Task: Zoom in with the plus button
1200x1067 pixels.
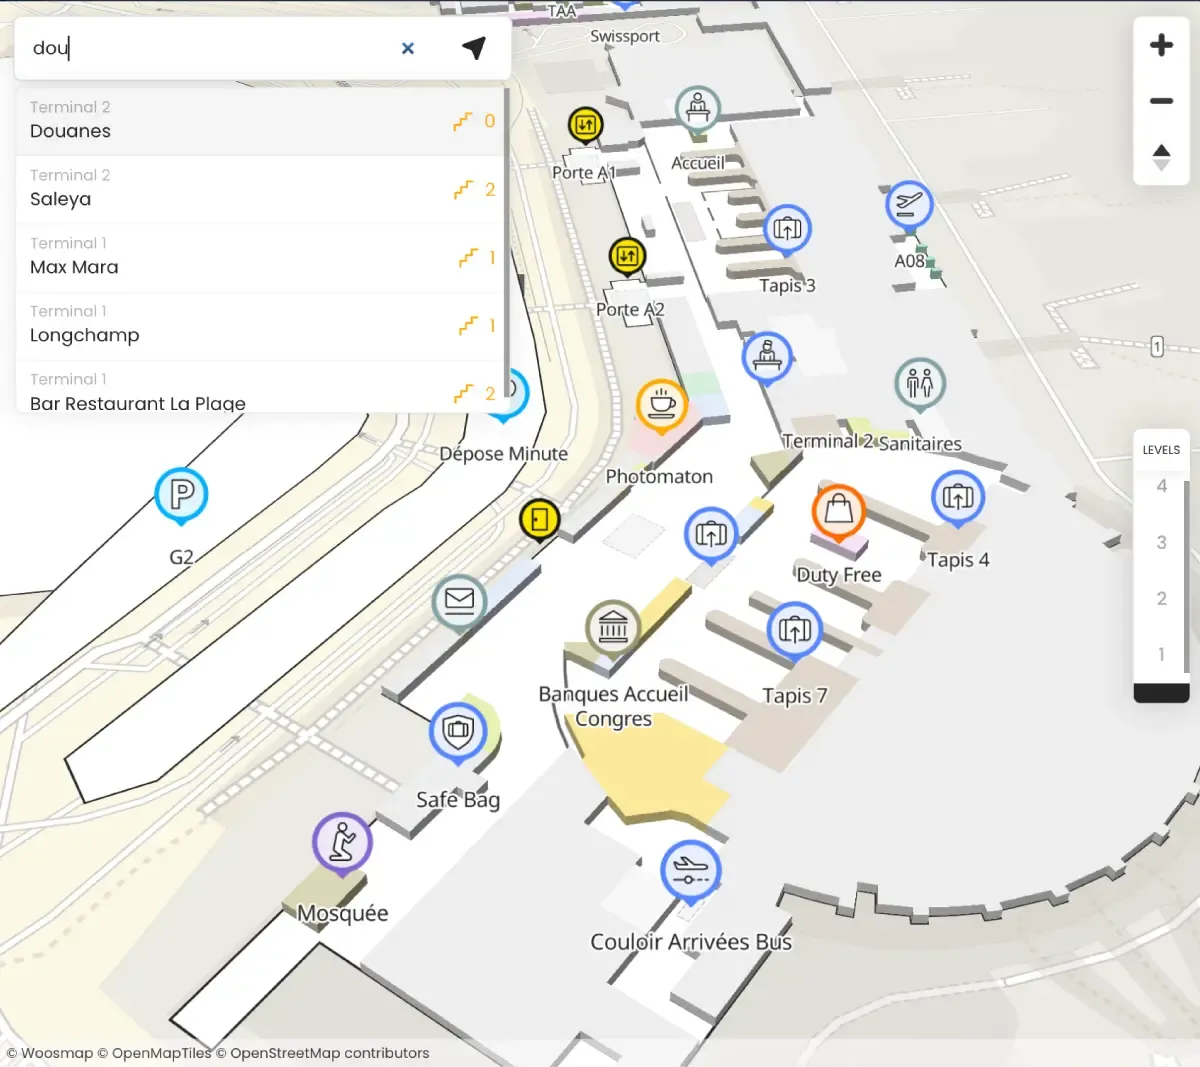Action: coord(1161,45)
